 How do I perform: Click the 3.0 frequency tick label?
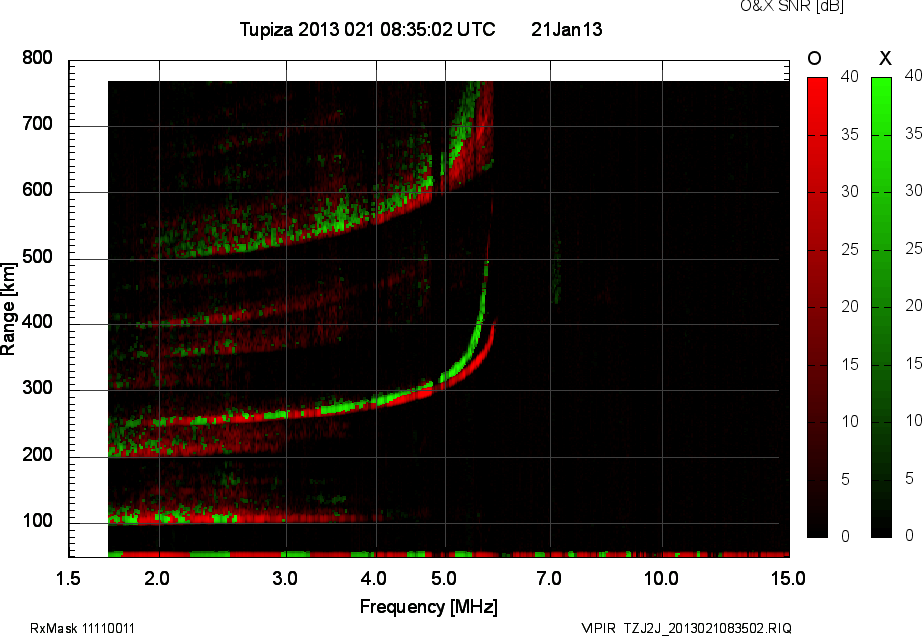tap(285, 578)
